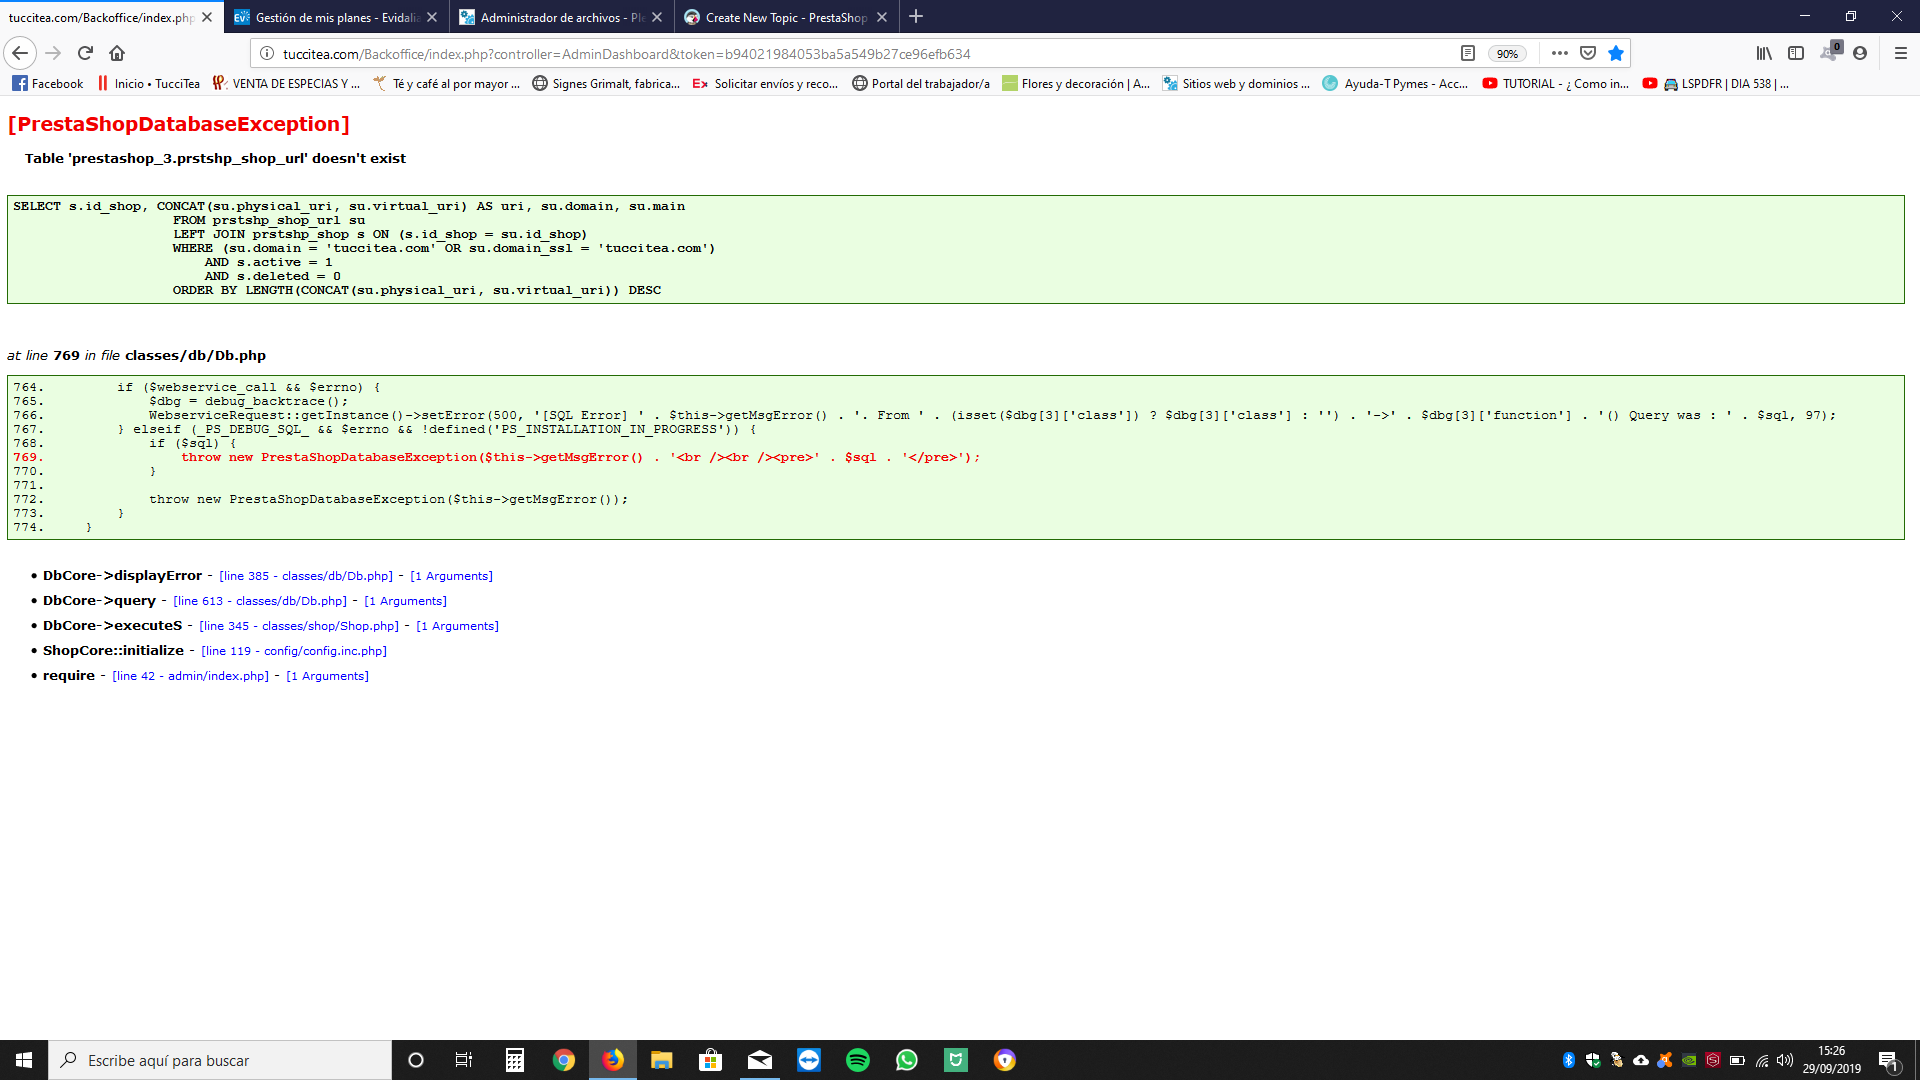
Task: Go to the Firefox home page
Action: (x=117, y=53)
